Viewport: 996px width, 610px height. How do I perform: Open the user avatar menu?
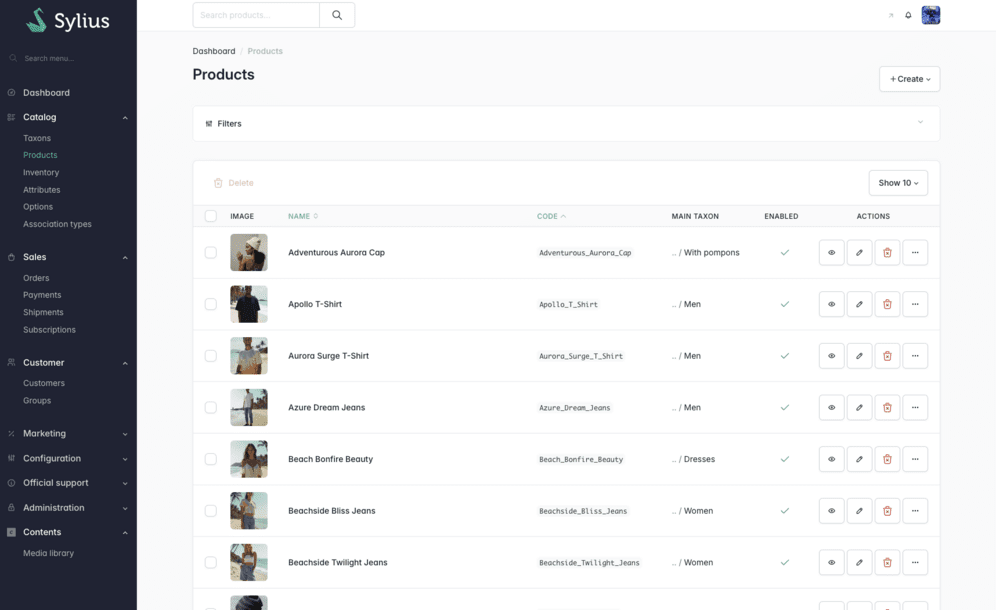tap(931, 15)
